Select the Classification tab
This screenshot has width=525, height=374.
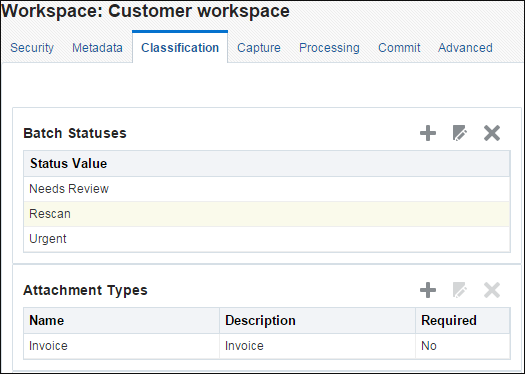(x=180, y=48)
